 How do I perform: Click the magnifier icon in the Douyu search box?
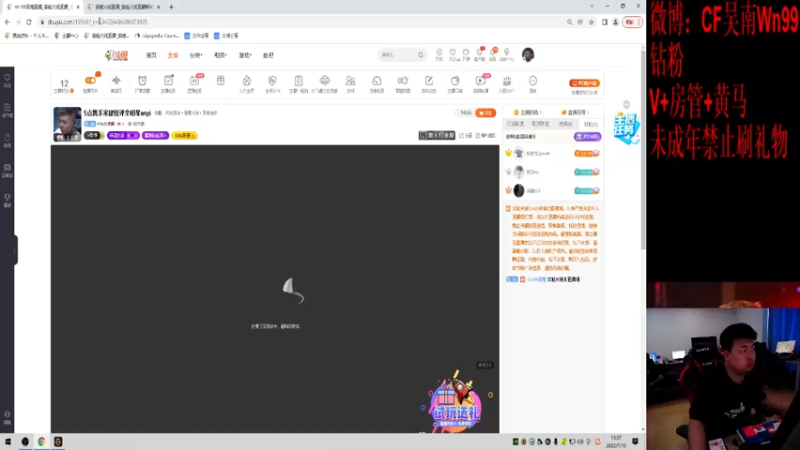[420, 55]
